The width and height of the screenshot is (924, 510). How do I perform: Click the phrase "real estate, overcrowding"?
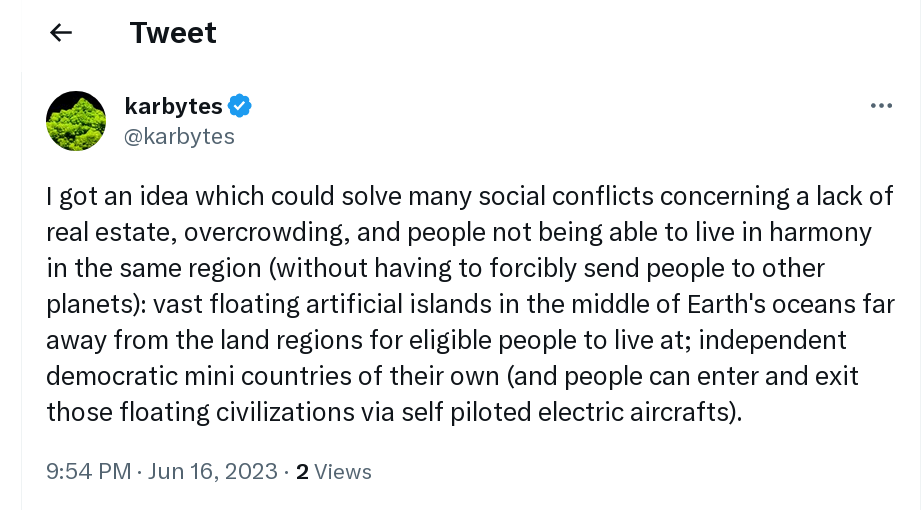[194, 232]
